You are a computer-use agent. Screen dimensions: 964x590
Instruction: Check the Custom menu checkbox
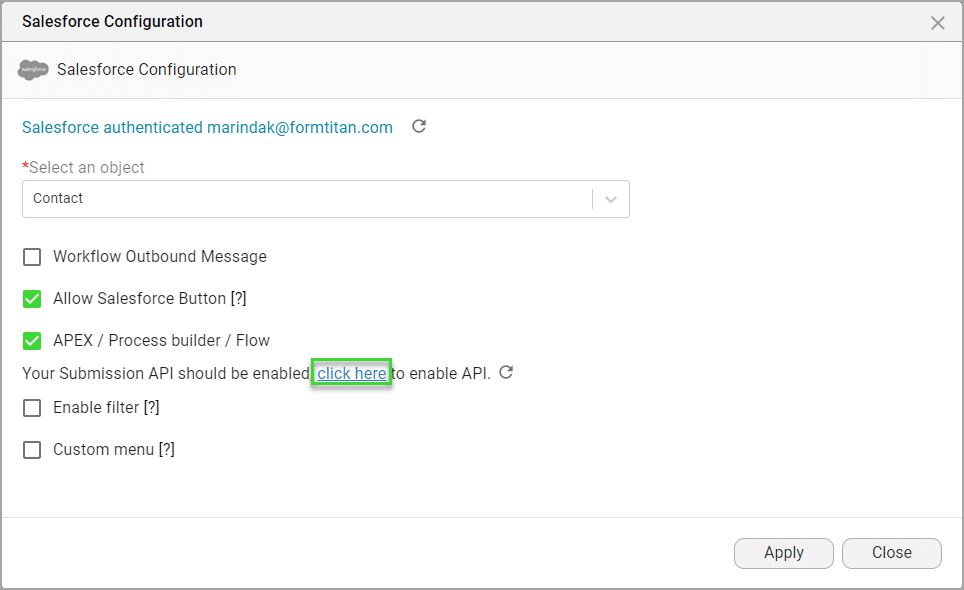[33, 450]
